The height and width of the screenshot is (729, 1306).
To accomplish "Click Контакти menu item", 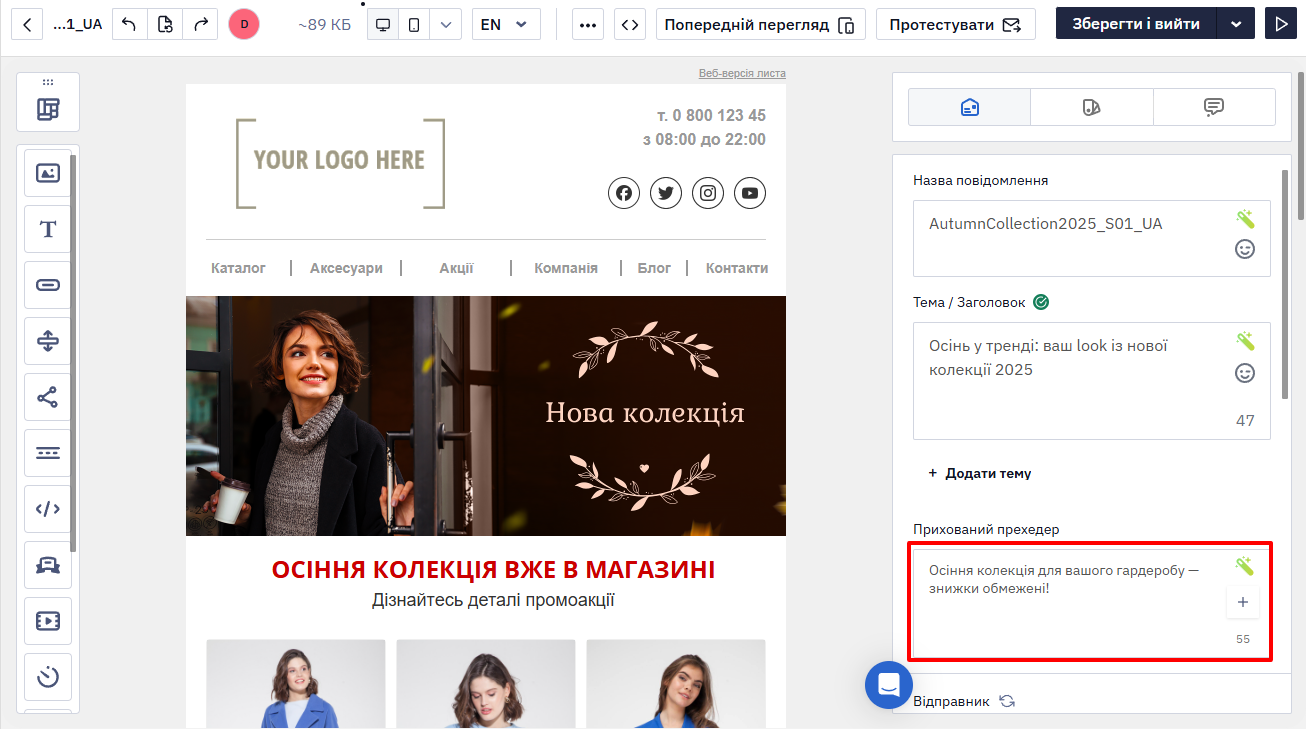I will 737,268.
